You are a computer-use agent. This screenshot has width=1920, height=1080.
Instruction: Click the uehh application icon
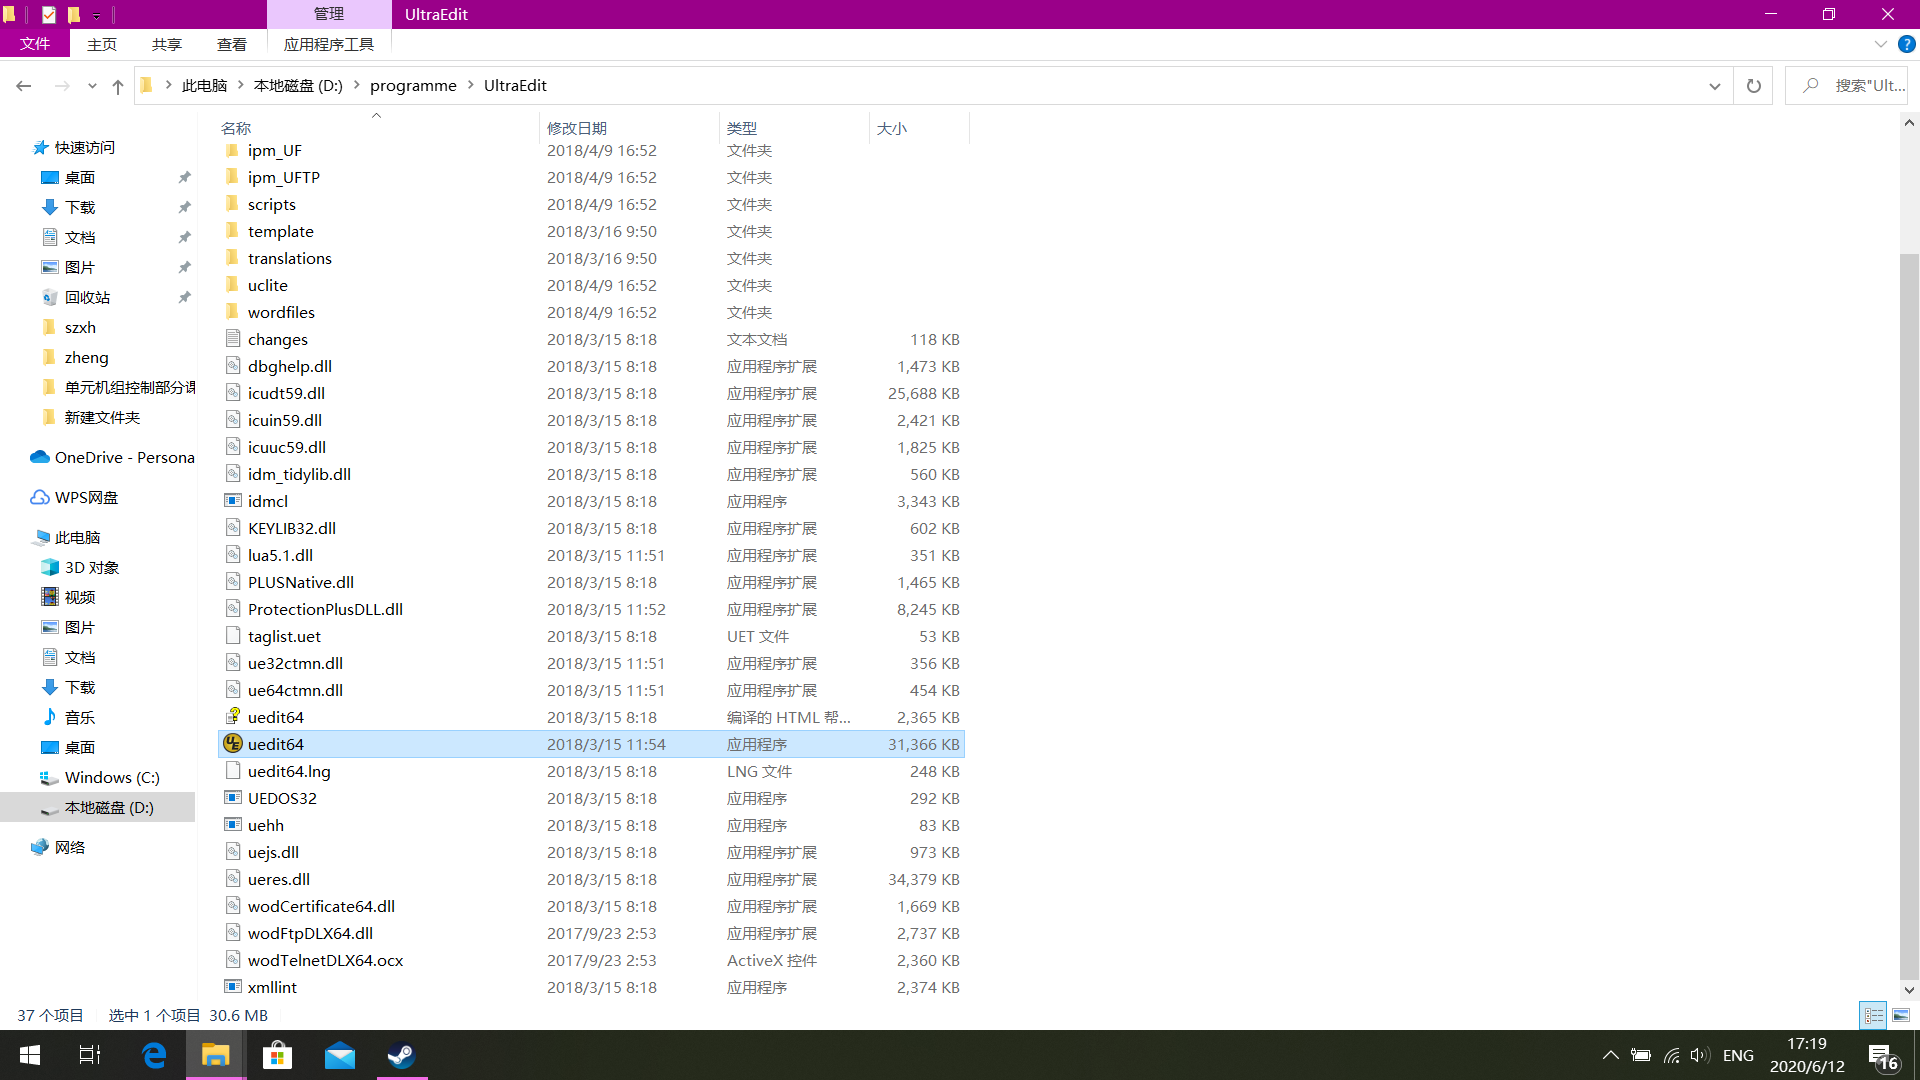[233, 825]
